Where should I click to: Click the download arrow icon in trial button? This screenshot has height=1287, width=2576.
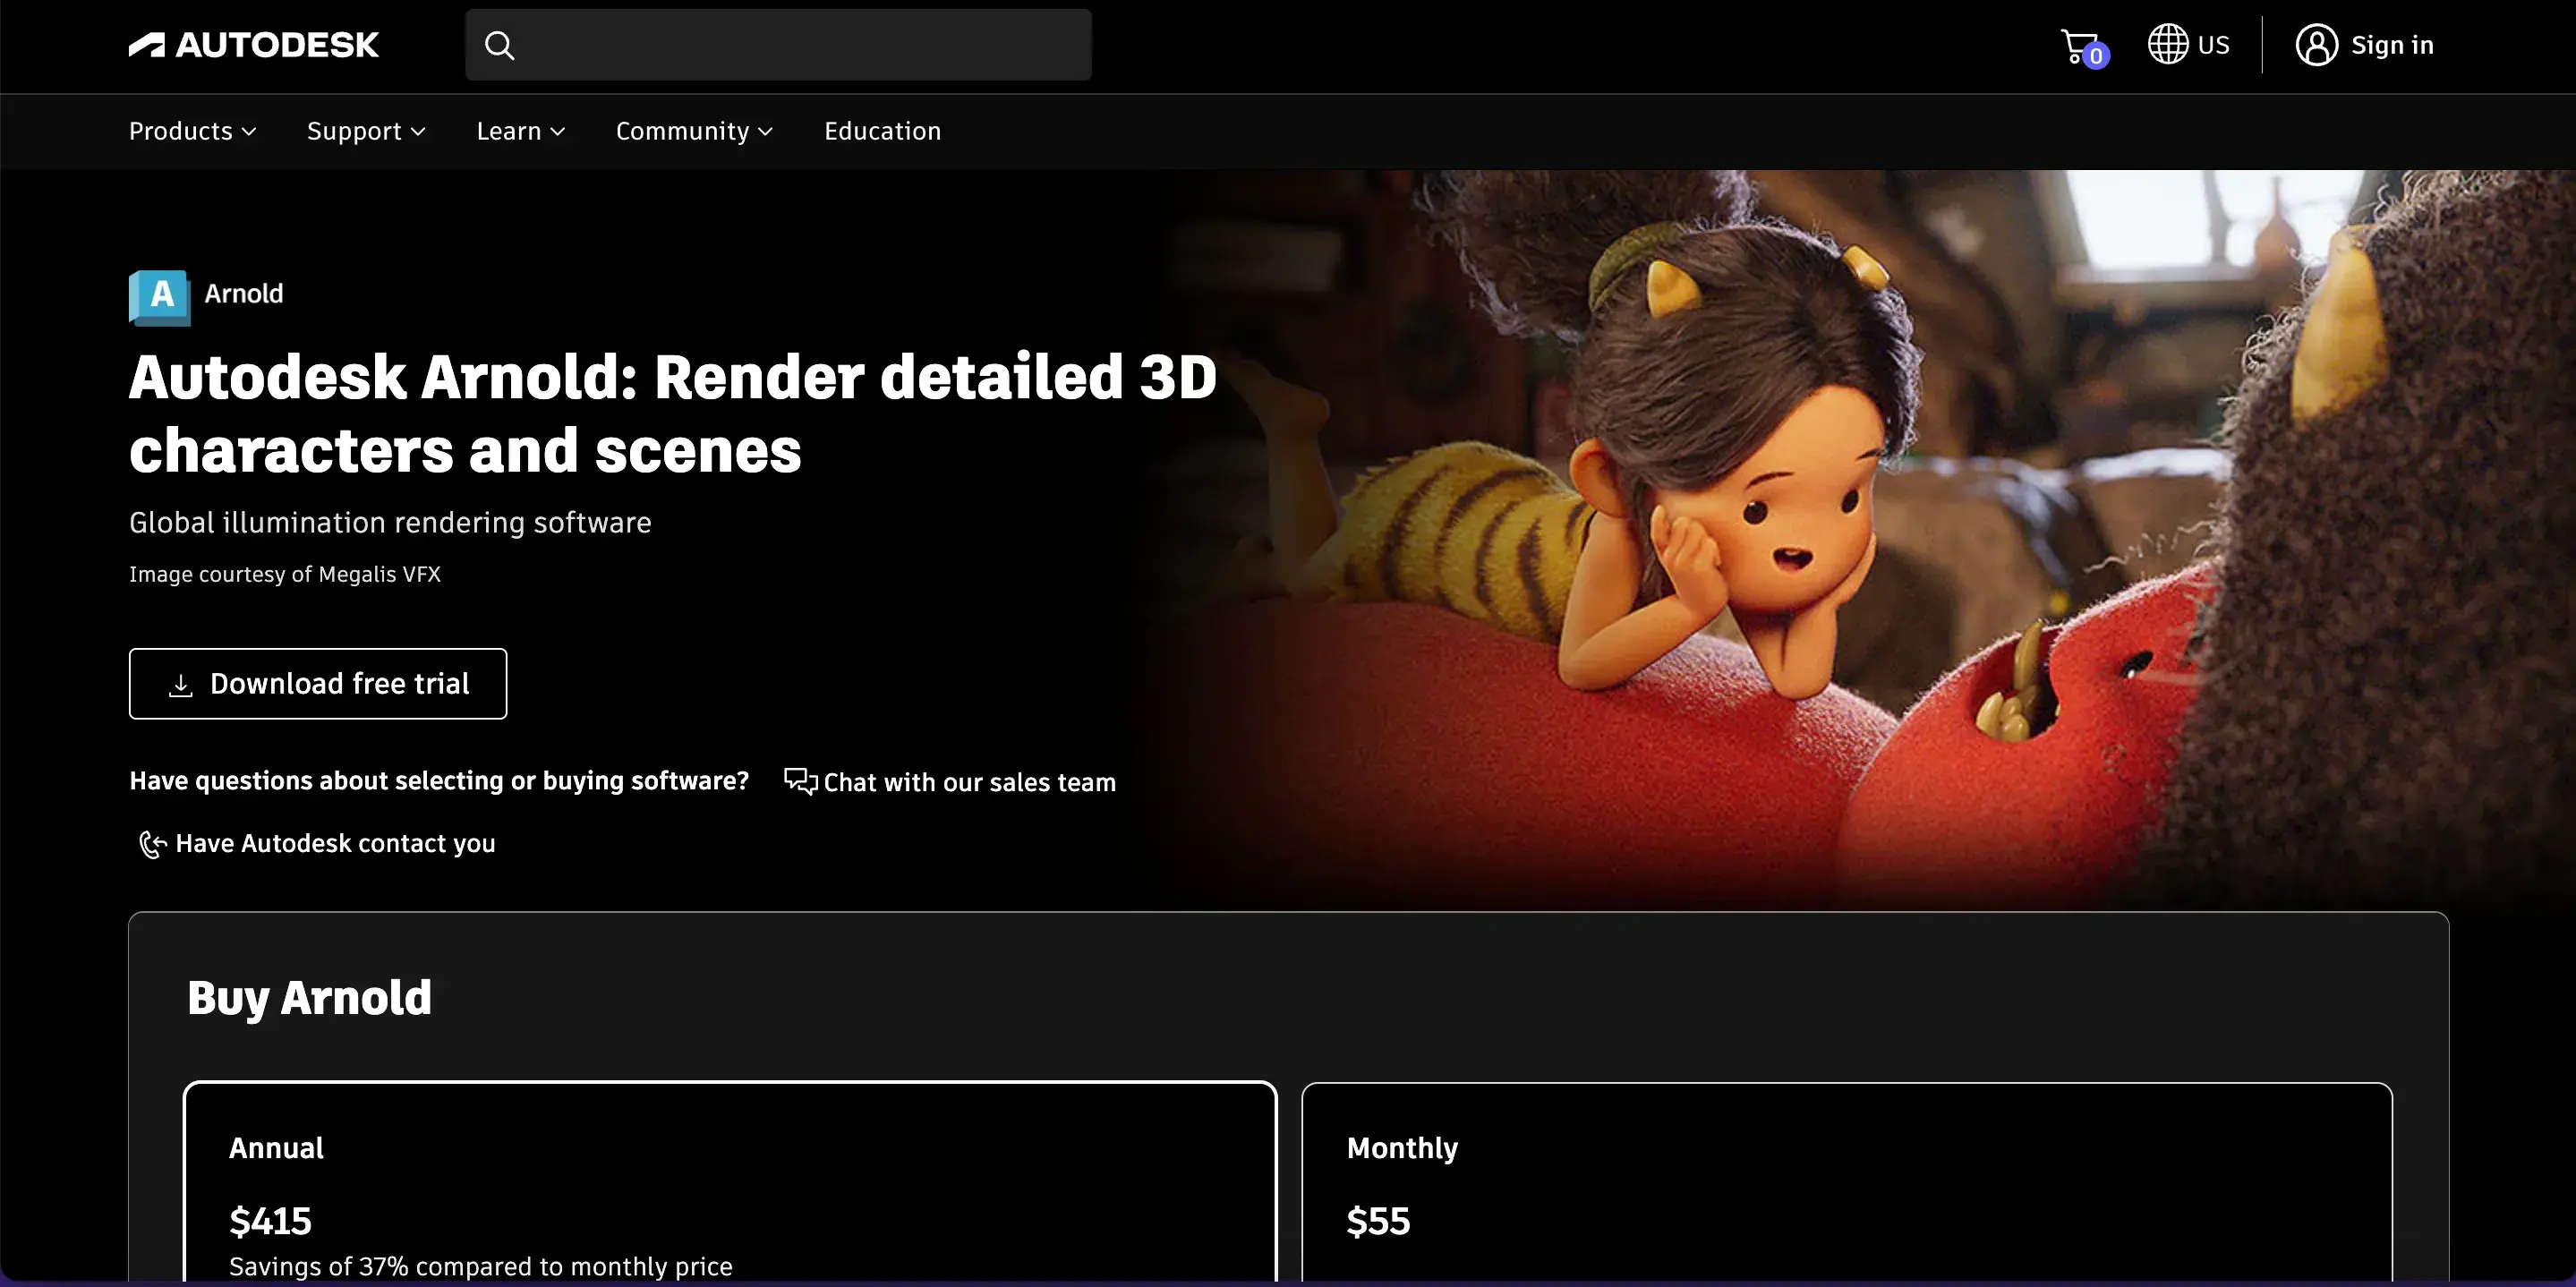tap(180, 684)
